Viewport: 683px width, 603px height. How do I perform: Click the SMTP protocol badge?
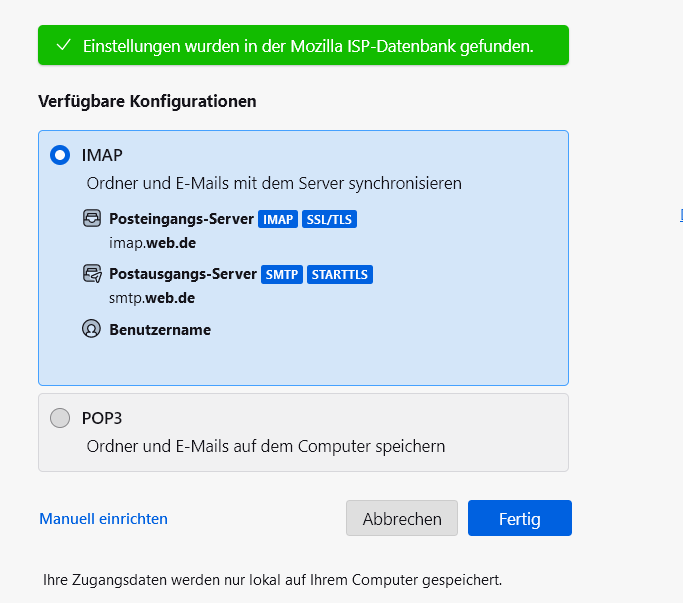pos(282,275)
